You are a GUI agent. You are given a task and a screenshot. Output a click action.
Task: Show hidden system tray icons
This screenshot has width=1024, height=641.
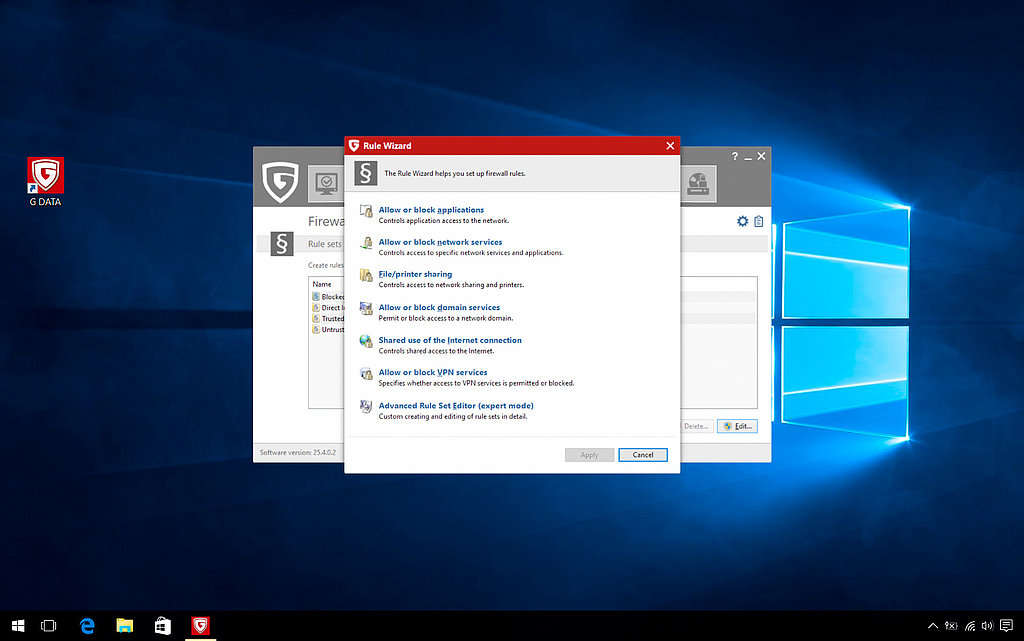[x=933, y=626]
